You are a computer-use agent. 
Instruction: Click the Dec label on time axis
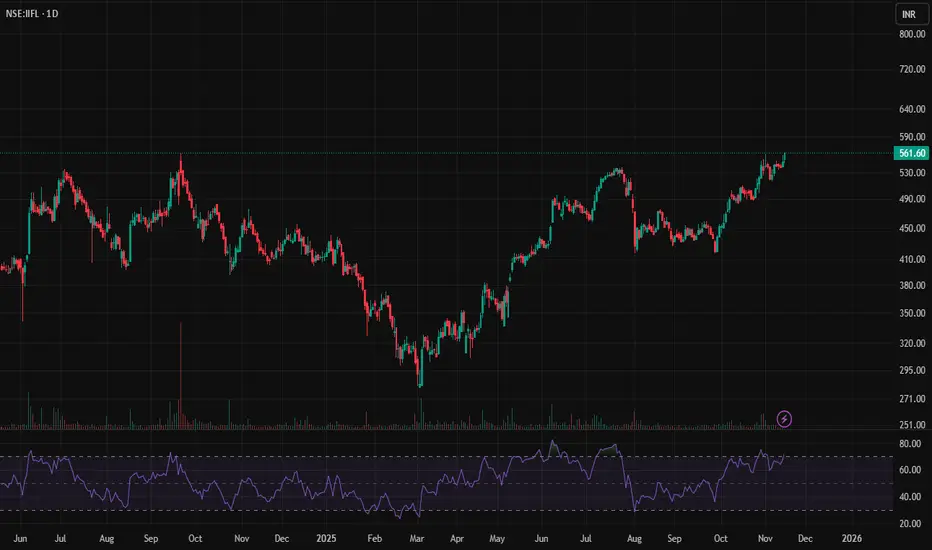[x=804, y=539]
